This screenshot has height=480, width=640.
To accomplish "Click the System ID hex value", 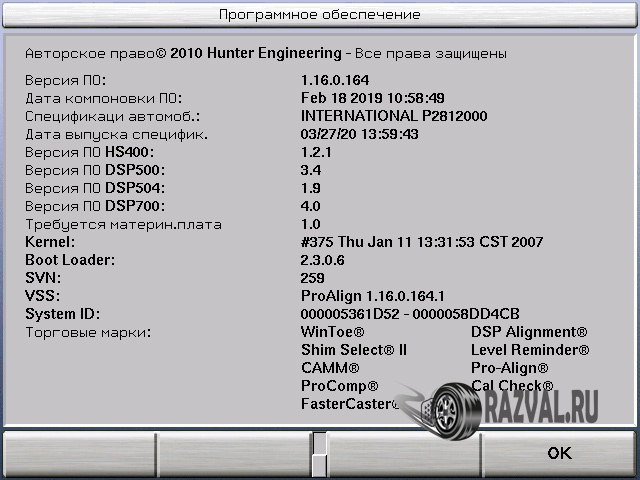I will point(410,314).
